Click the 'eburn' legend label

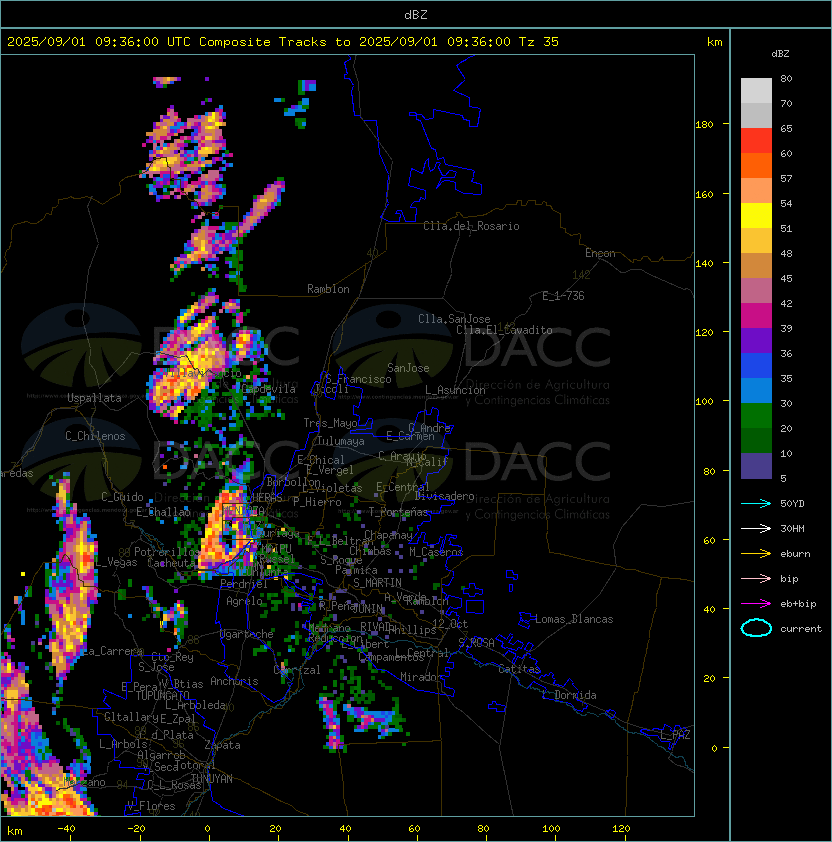pyautogui.click(x=795, y=554)
